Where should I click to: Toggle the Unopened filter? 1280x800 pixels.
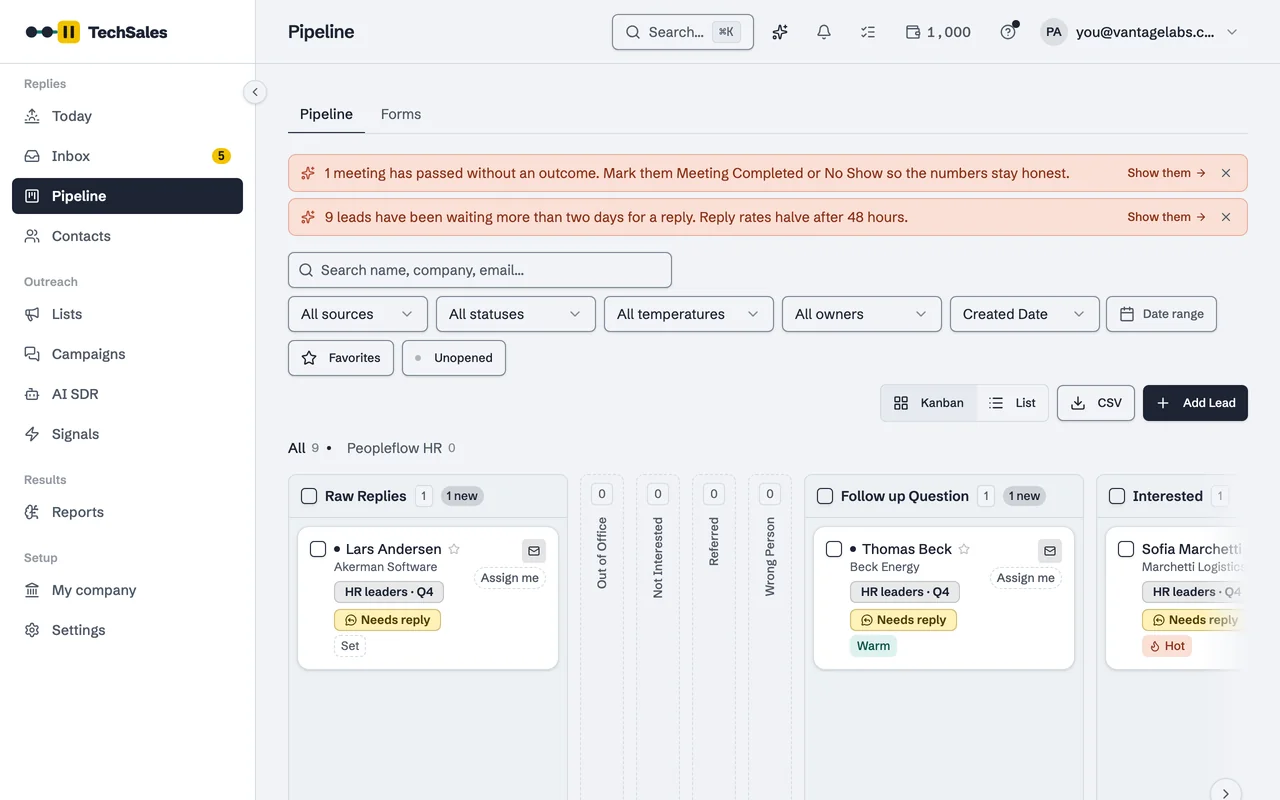tap(454, 358)
